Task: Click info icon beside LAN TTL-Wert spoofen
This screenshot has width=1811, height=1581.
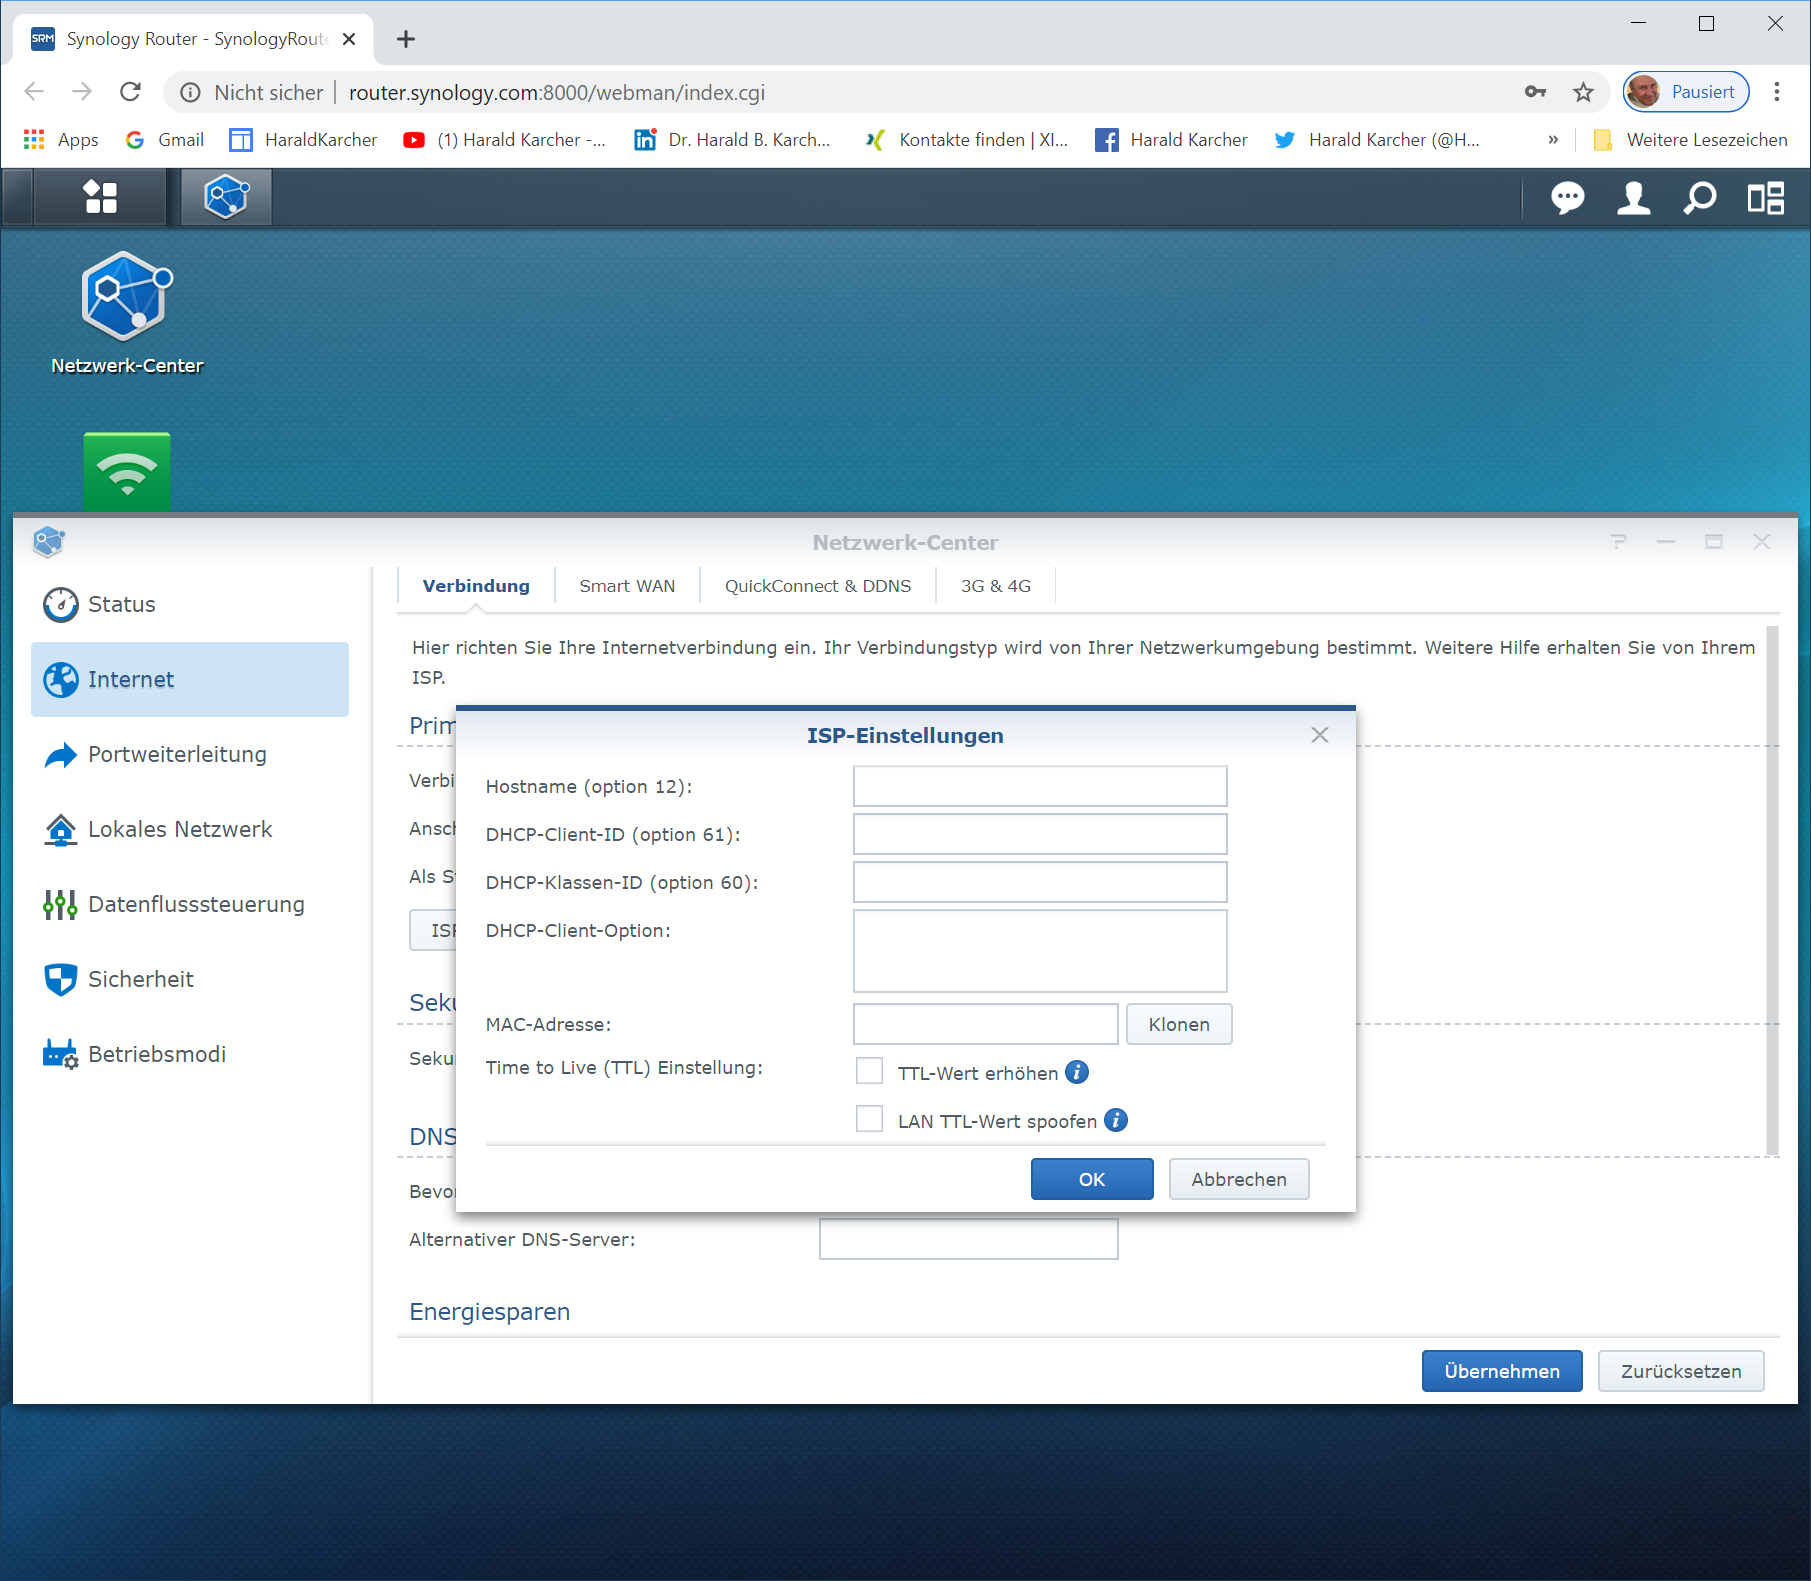Action: pyautogui.click(x=1116, y=1120)
